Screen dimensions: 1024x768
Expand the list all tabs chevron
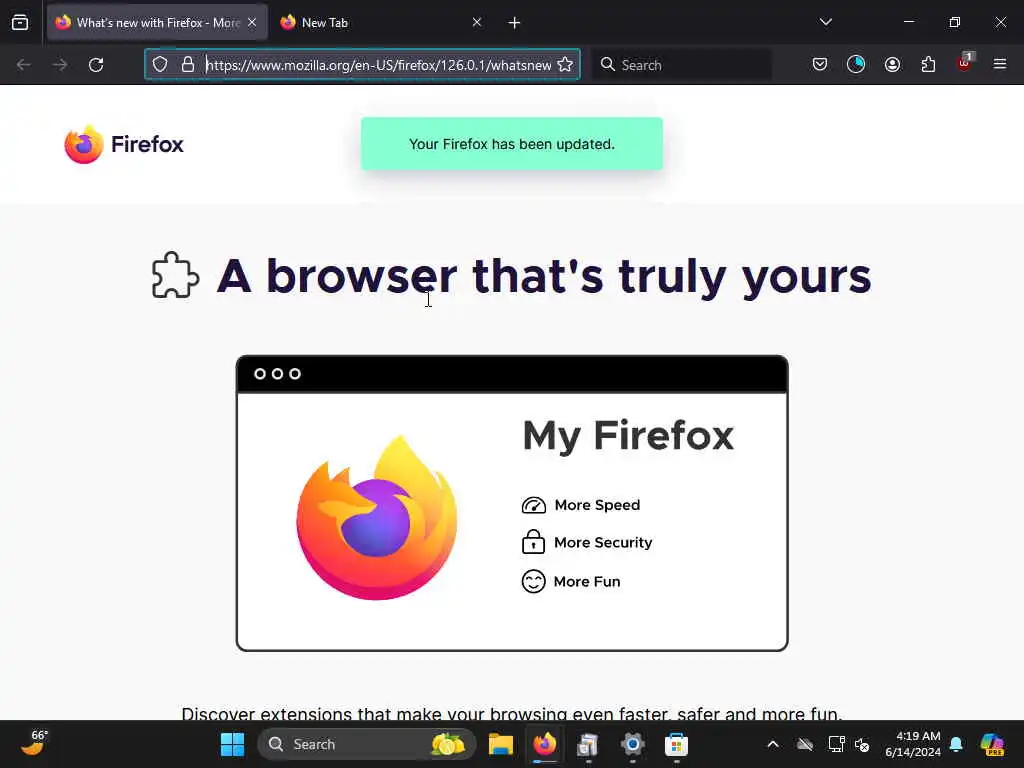pyautogui.click(x=825, y=22)
